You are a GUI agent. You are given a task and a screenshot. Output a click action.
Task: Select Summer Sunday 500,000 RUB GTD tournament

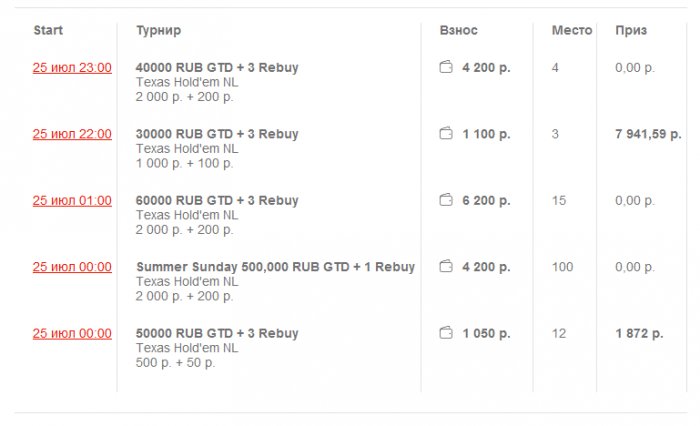(x=275, y=267)
